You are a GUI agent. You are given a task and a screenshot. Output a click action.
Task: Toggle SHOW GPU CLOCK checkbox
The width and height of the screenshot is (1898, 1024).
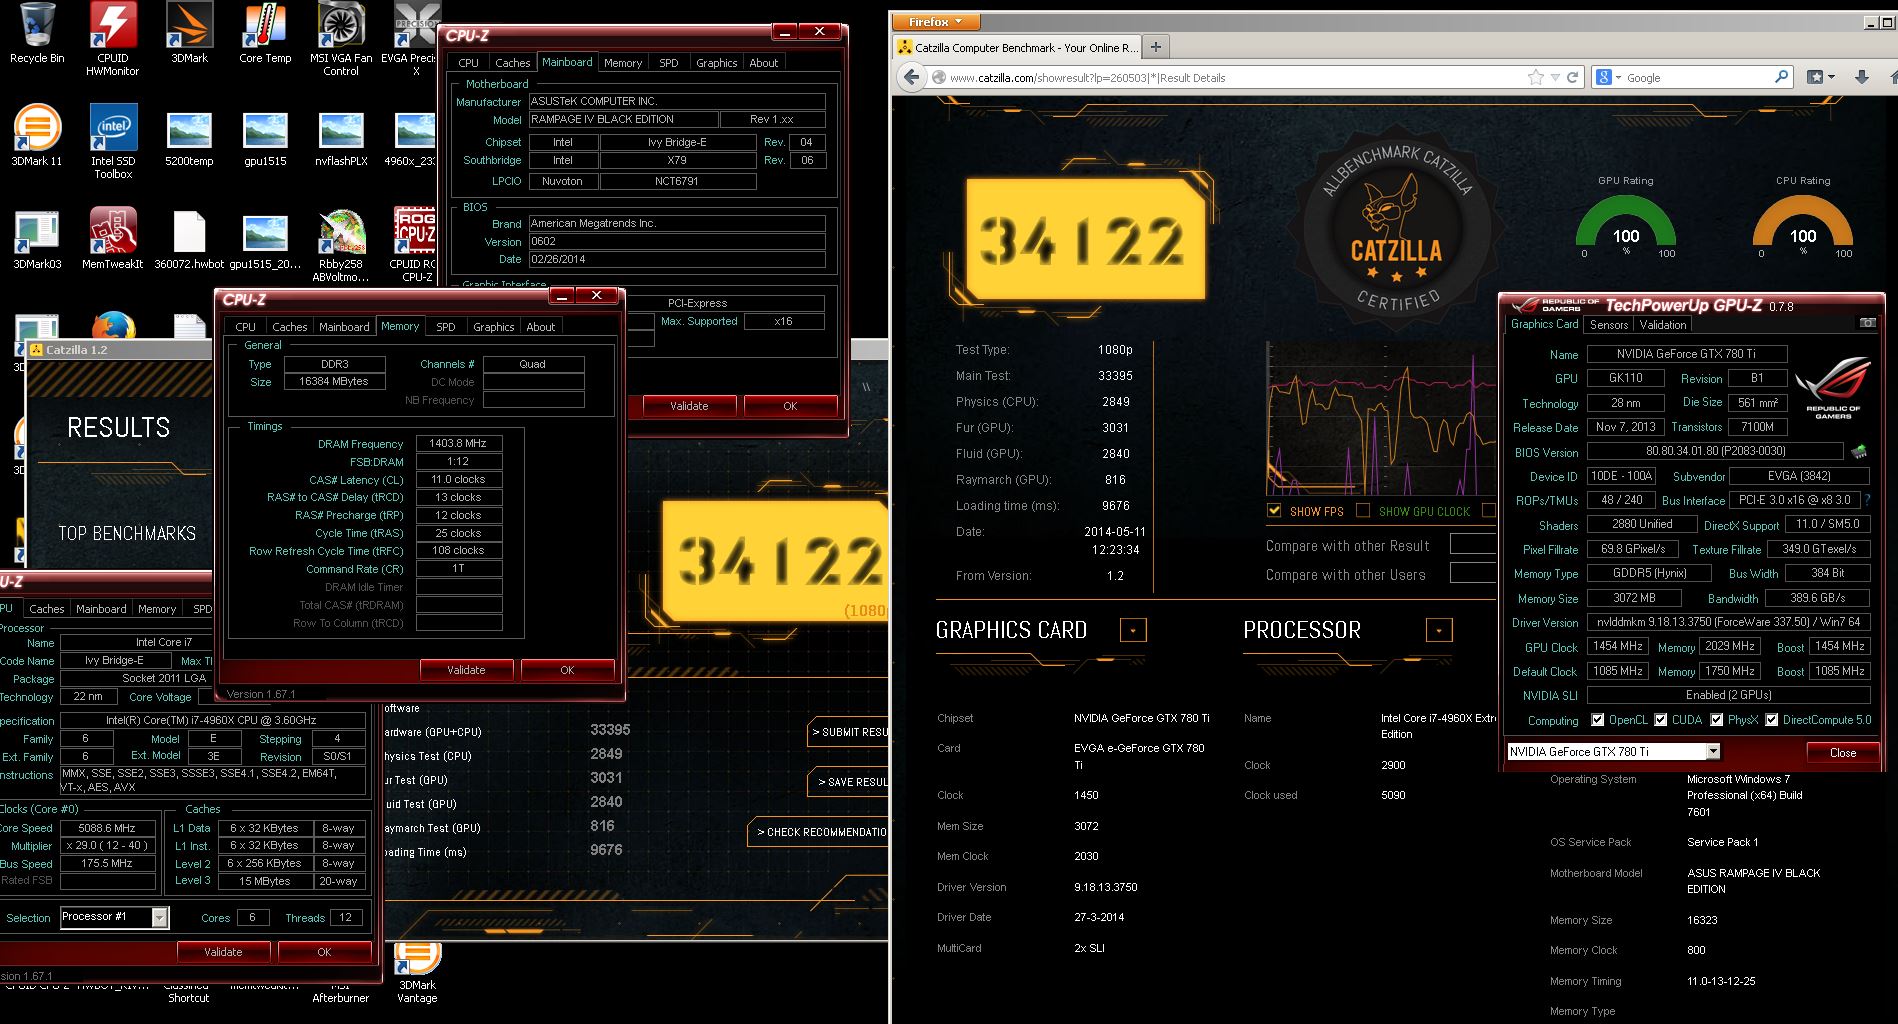pyautogui.click(x=1362, y=510)
